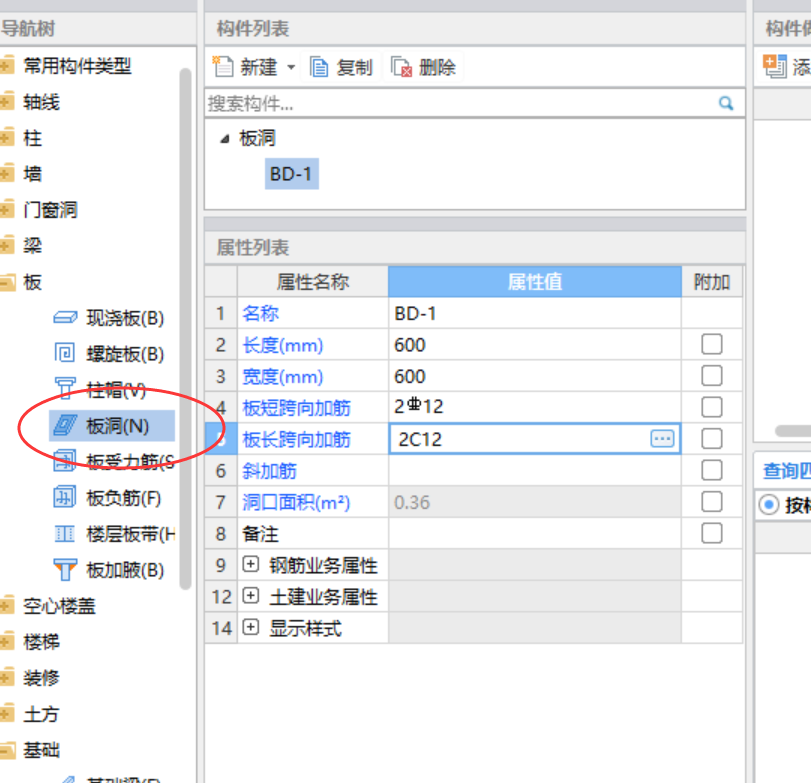Collapse the 板 tree folder
Screen dimensions: 811x783
click(x=7, y=282)
